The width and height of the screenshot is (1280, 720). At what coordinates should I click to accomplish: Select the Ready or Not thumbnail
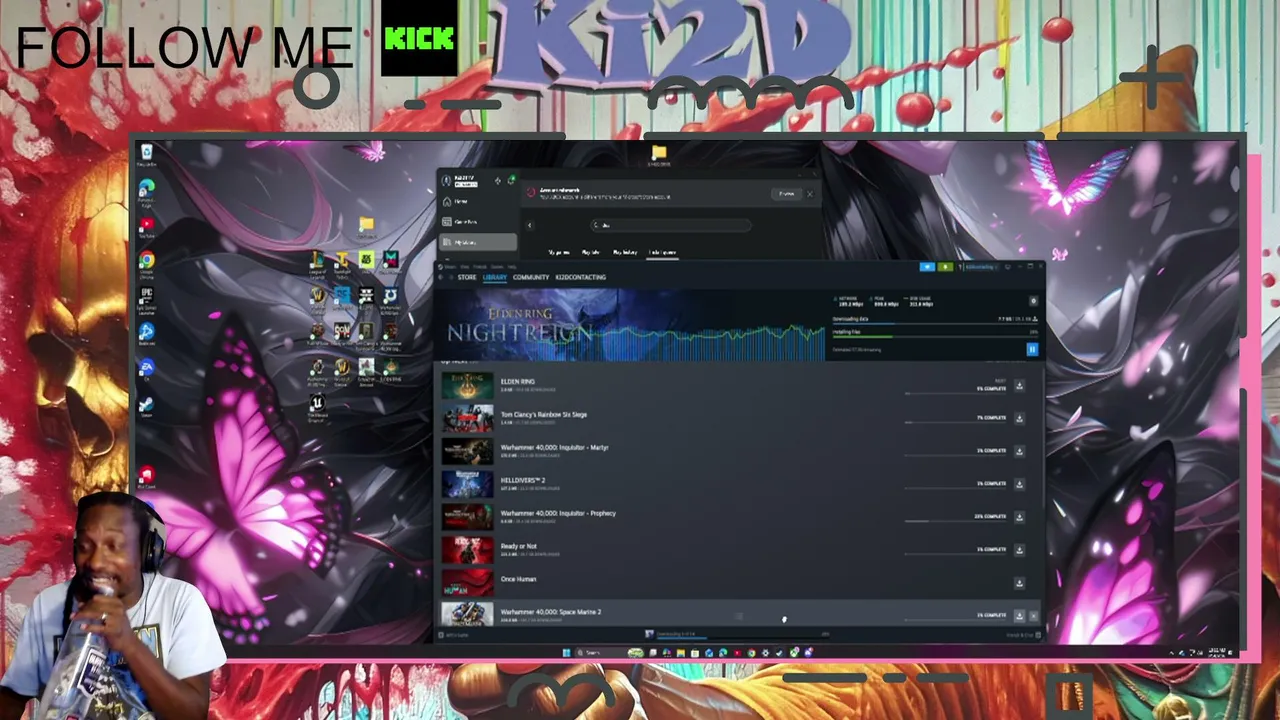468,551
